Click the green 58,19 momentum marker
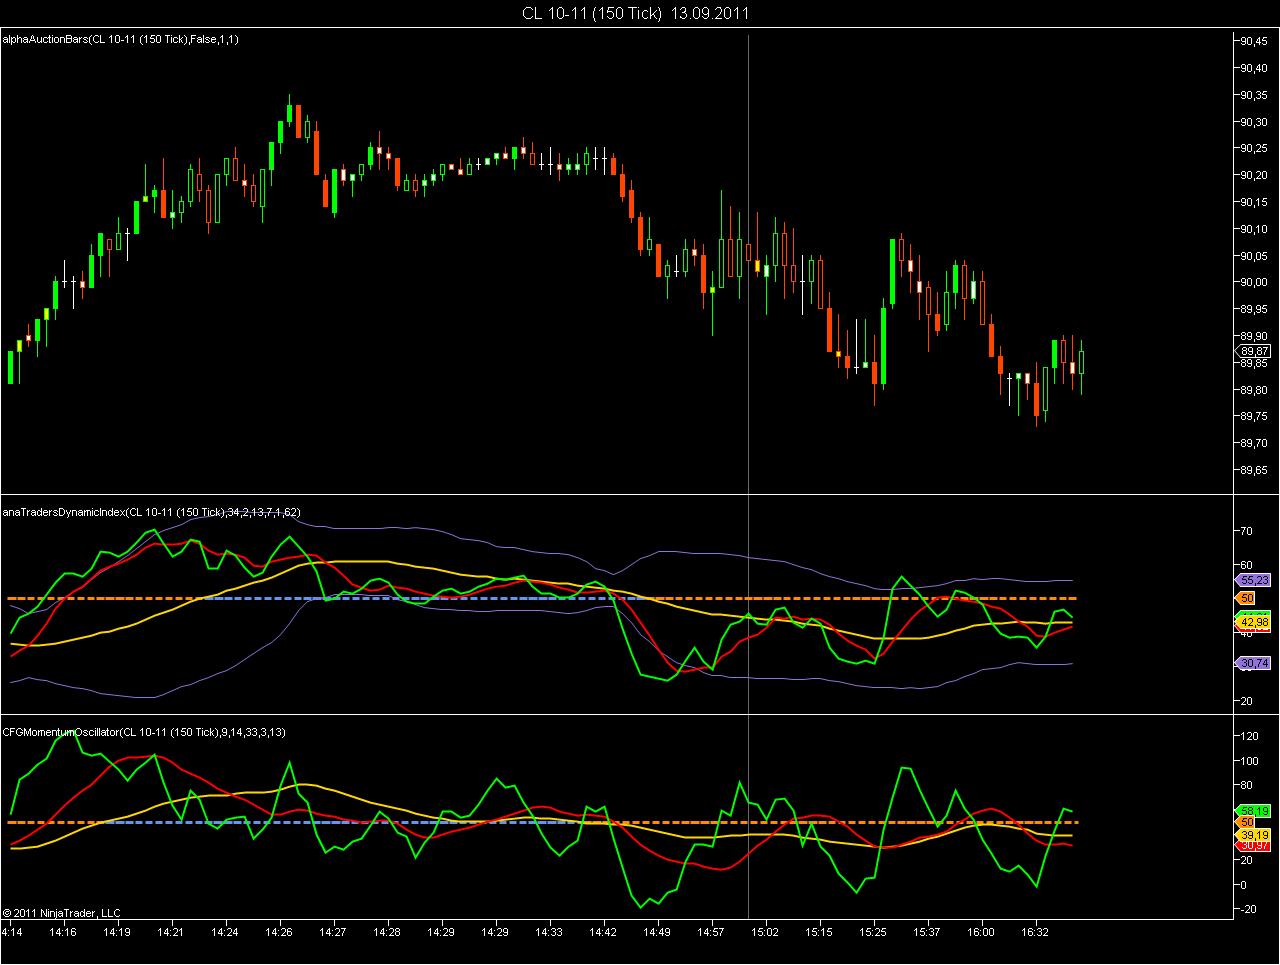Viewport: 1280px width, 965px height. [x=1254, y=811]
